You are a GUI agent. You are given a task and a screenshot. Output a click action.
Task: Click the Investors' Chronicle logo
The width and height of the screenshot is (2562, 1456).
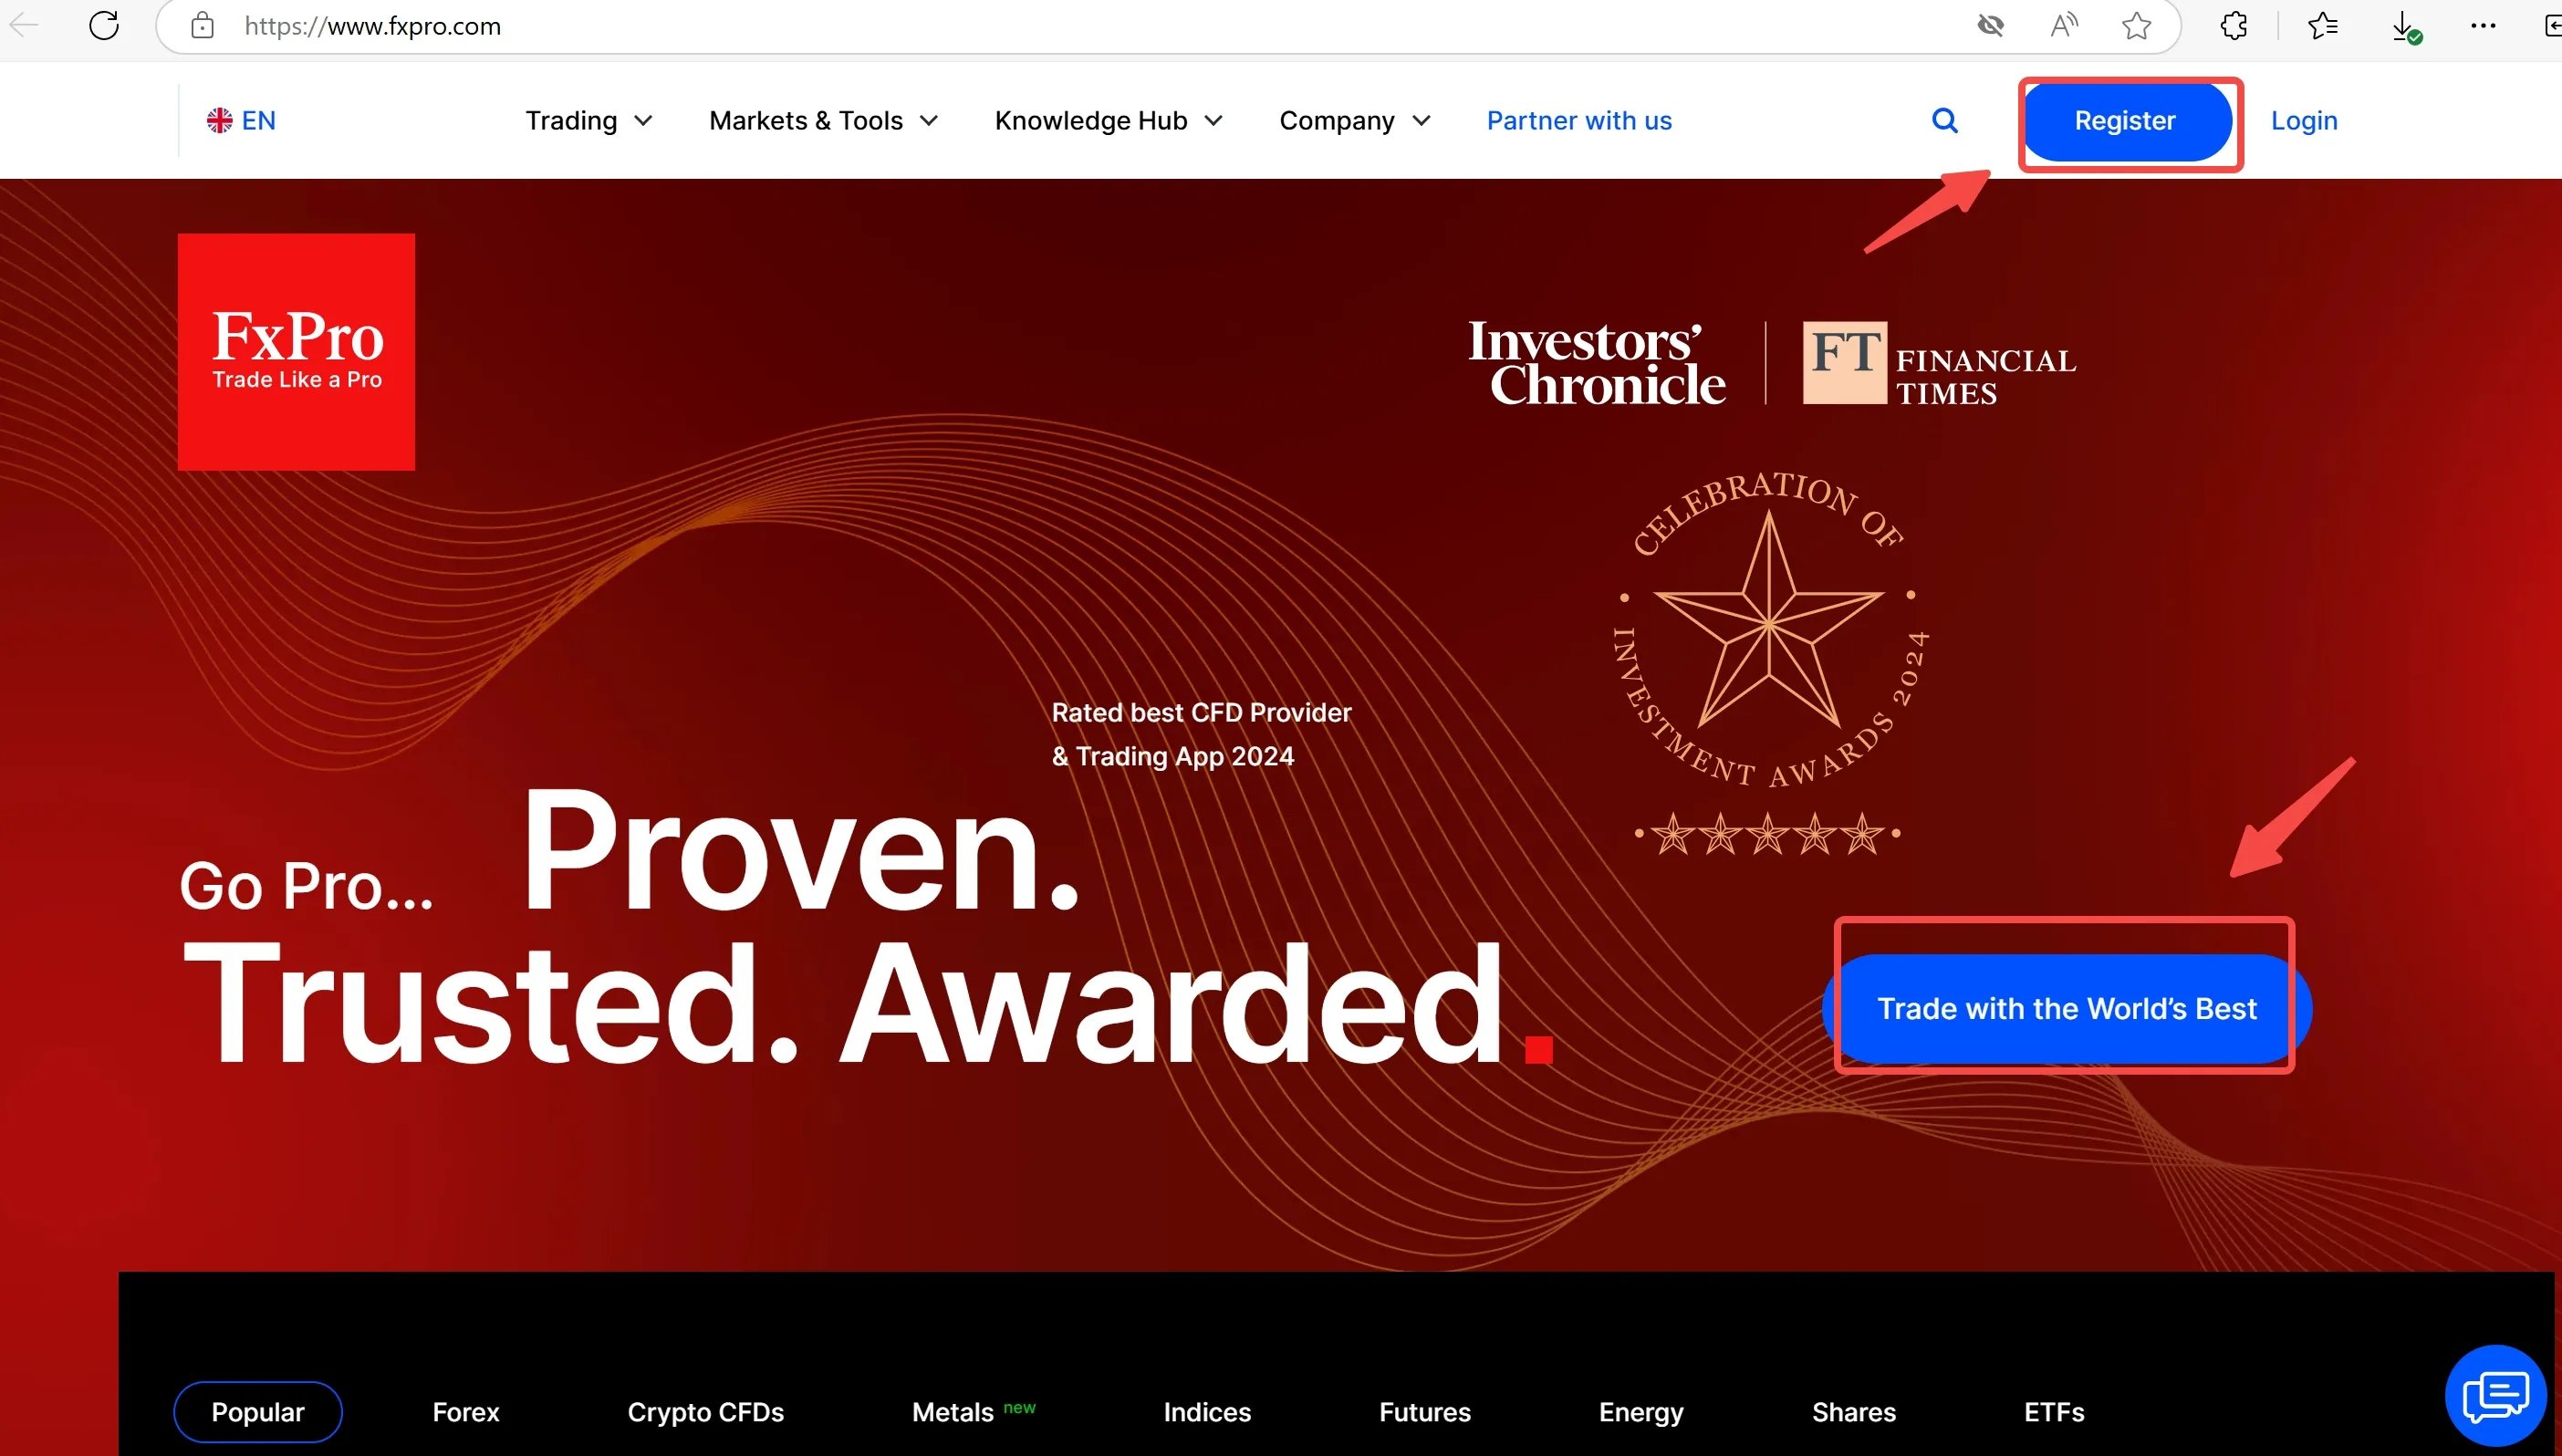1597,363
